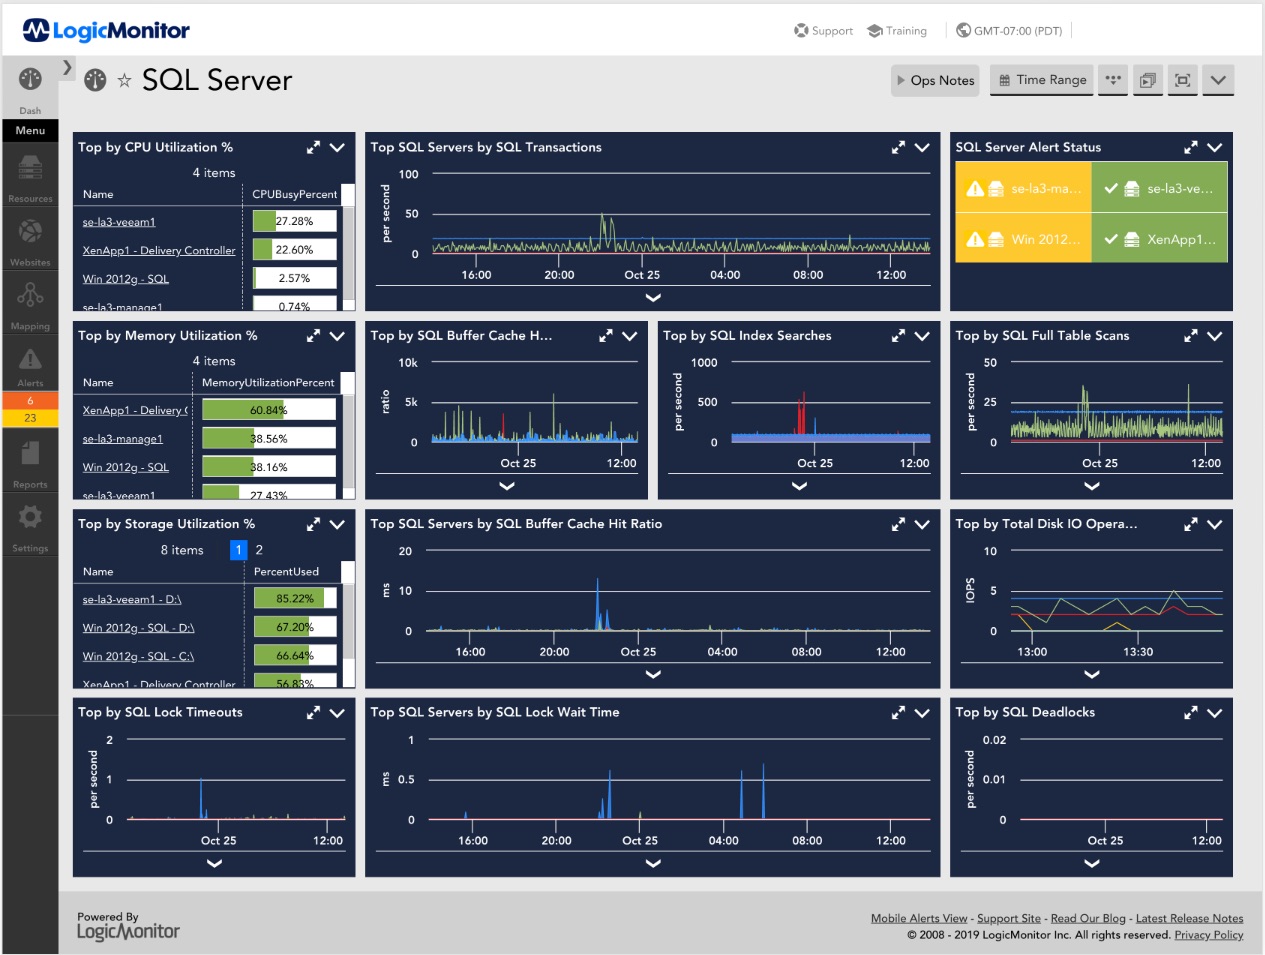
Task: Open Win 2012g - SQL memory row link
Action: click(x=125, y=467)
